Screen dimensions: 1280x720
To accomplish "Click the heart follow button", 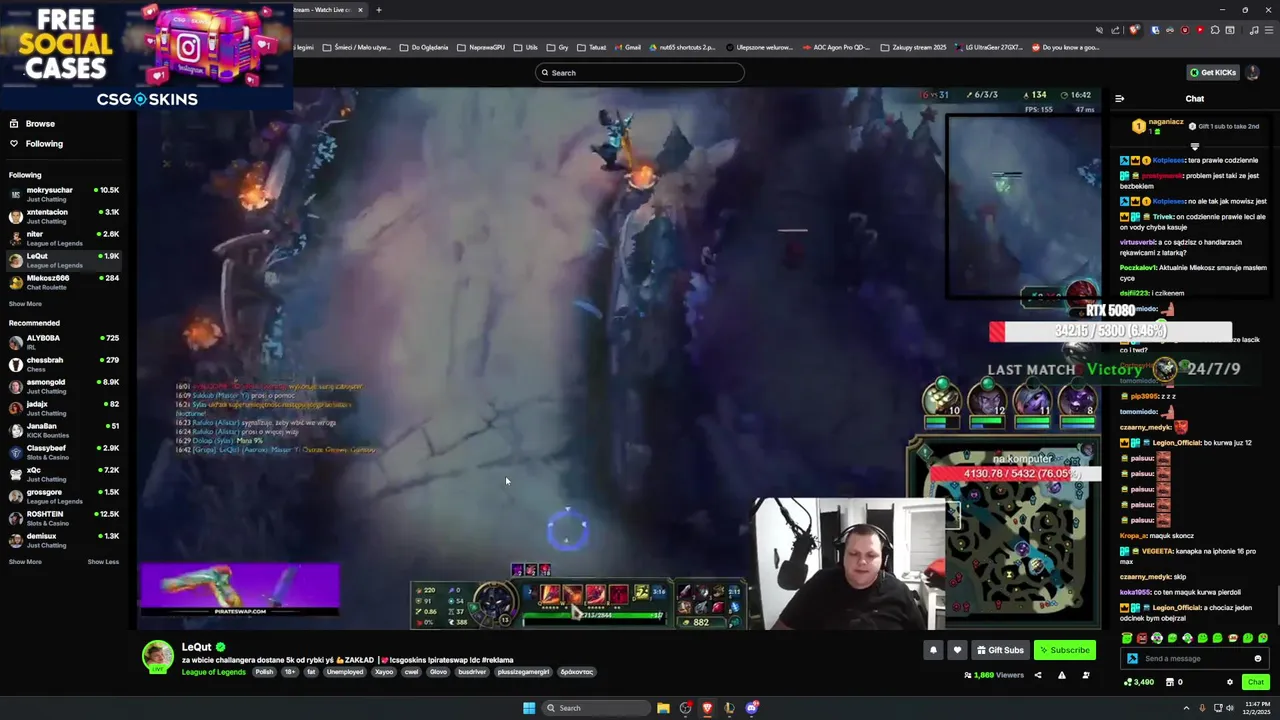I will click(957, 650).
